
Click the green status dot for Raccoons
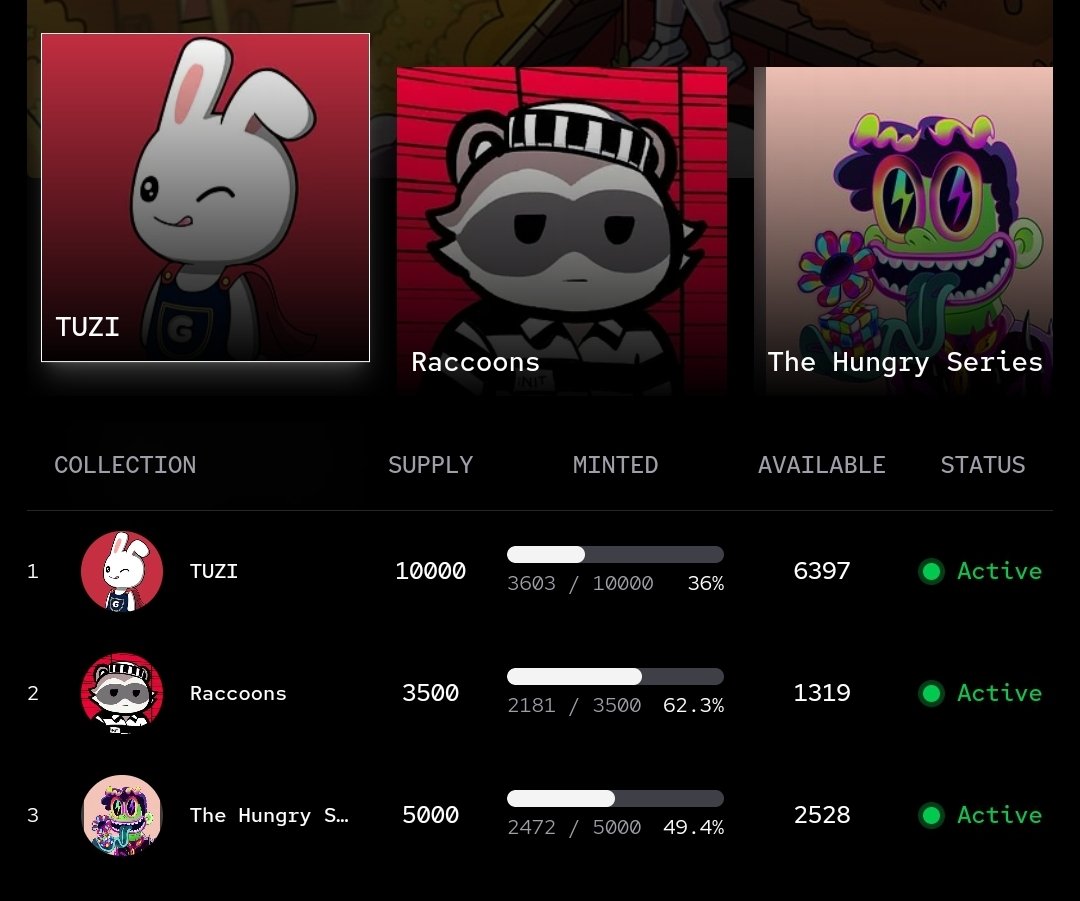931,693
